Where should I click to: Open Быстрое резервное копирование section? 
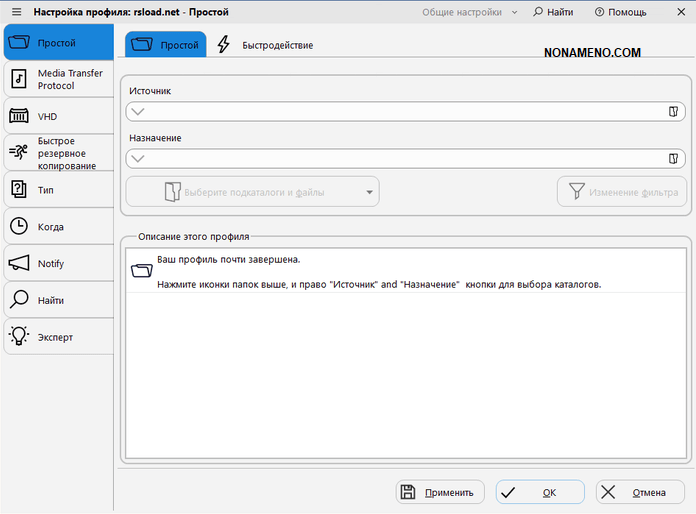click(x=57, y=153)
